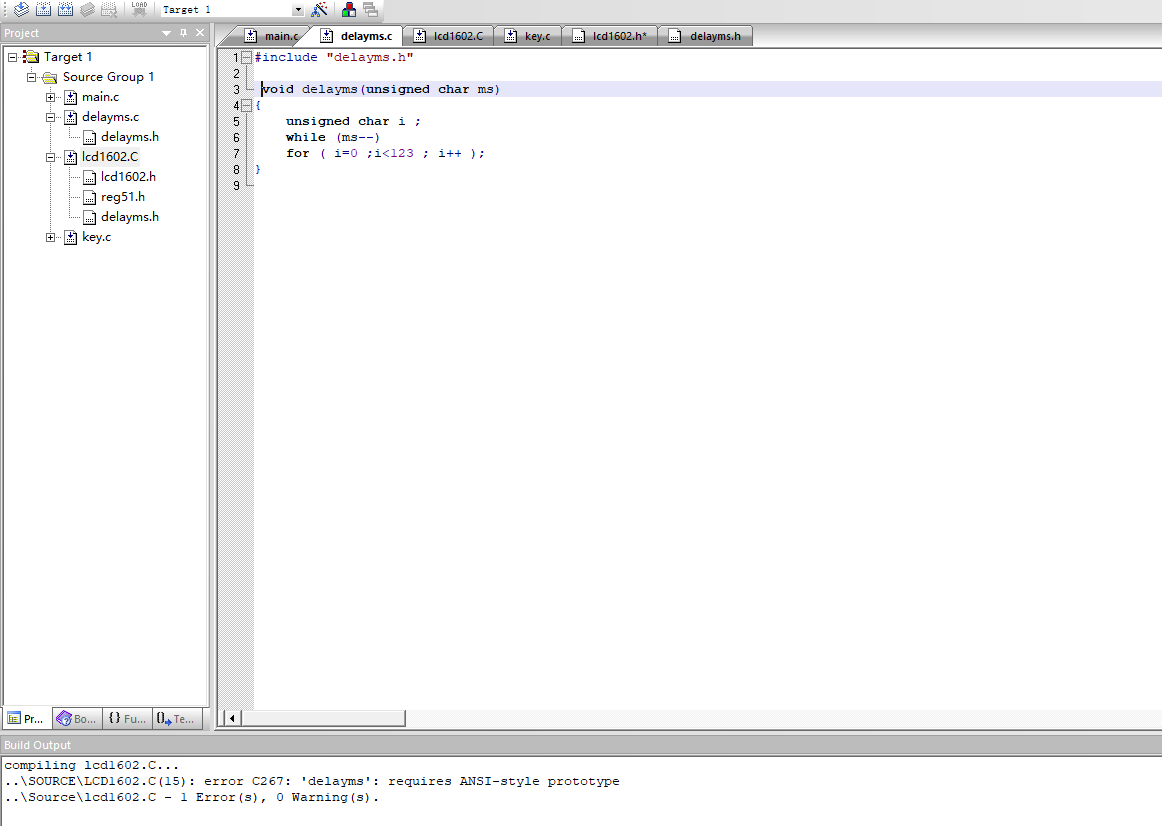Open Options for Target wand icon
The image size is (1162, 826).
[320, 10]
